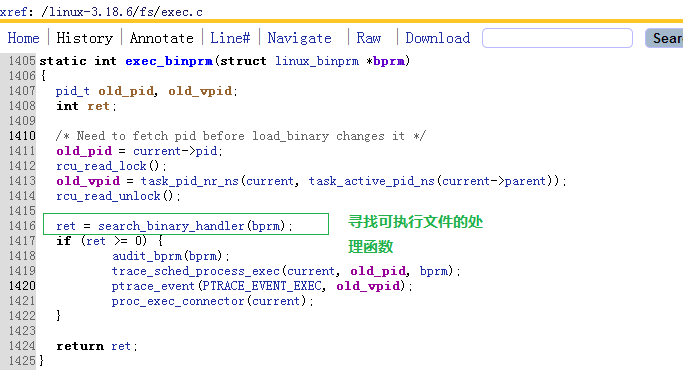
Task: Download the exec.c file
Action: [438, 38]
